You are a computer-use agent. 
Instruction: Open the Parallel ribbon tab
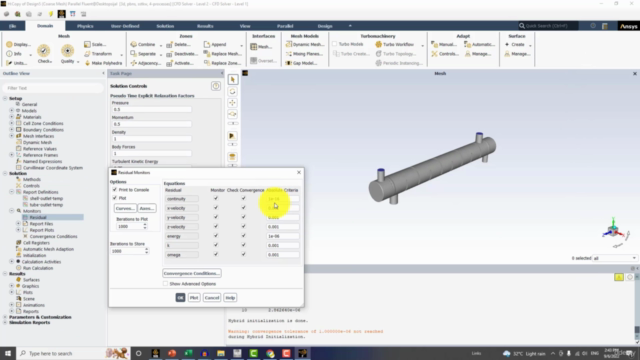click(285, 26)
